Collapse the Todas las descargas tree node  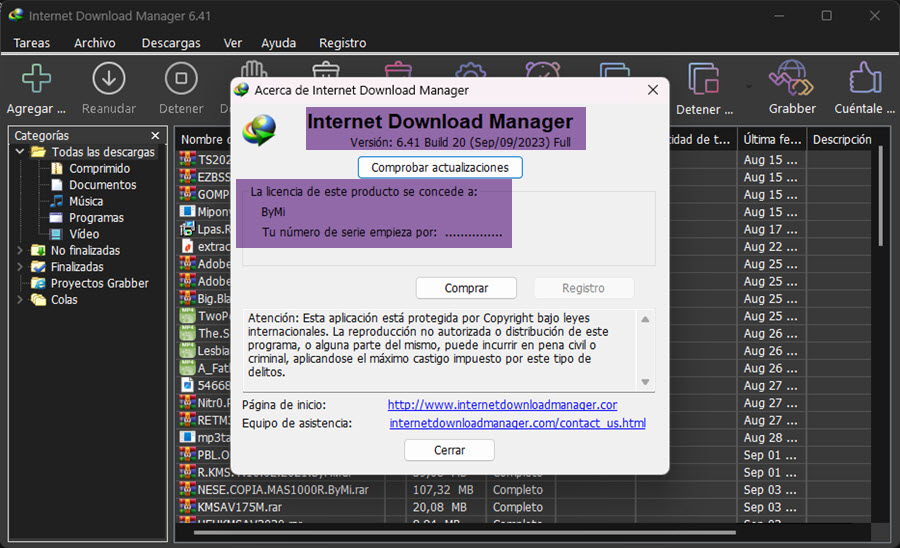click(x=20, y=151)
